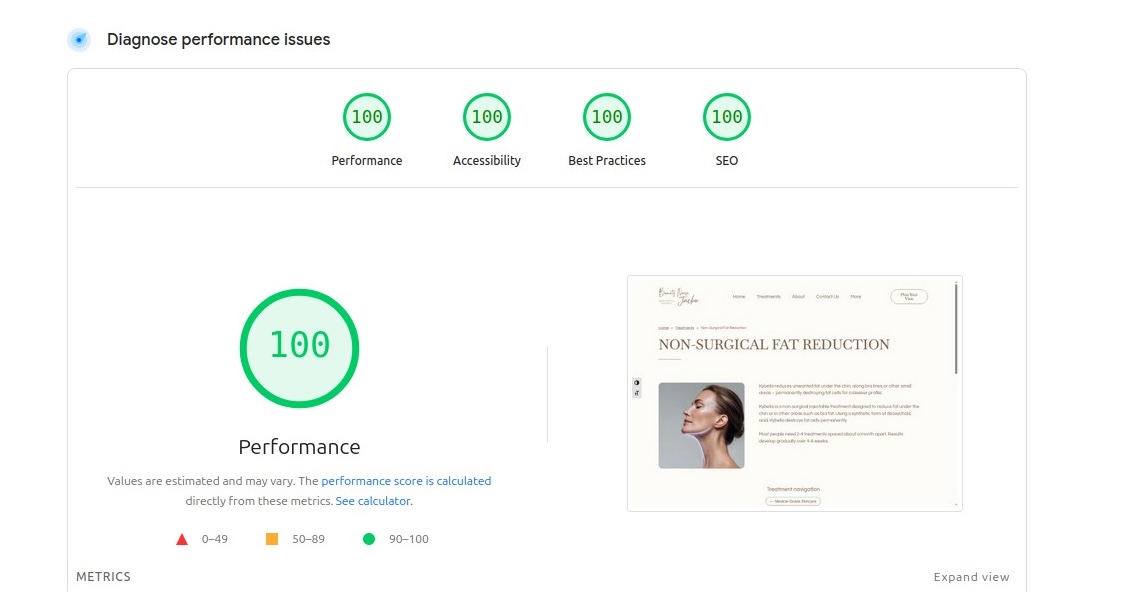The width and height of the screenshot is (1123, 592).
Task: Select Home in the preview navigation bar
Action: click(739, 297)
